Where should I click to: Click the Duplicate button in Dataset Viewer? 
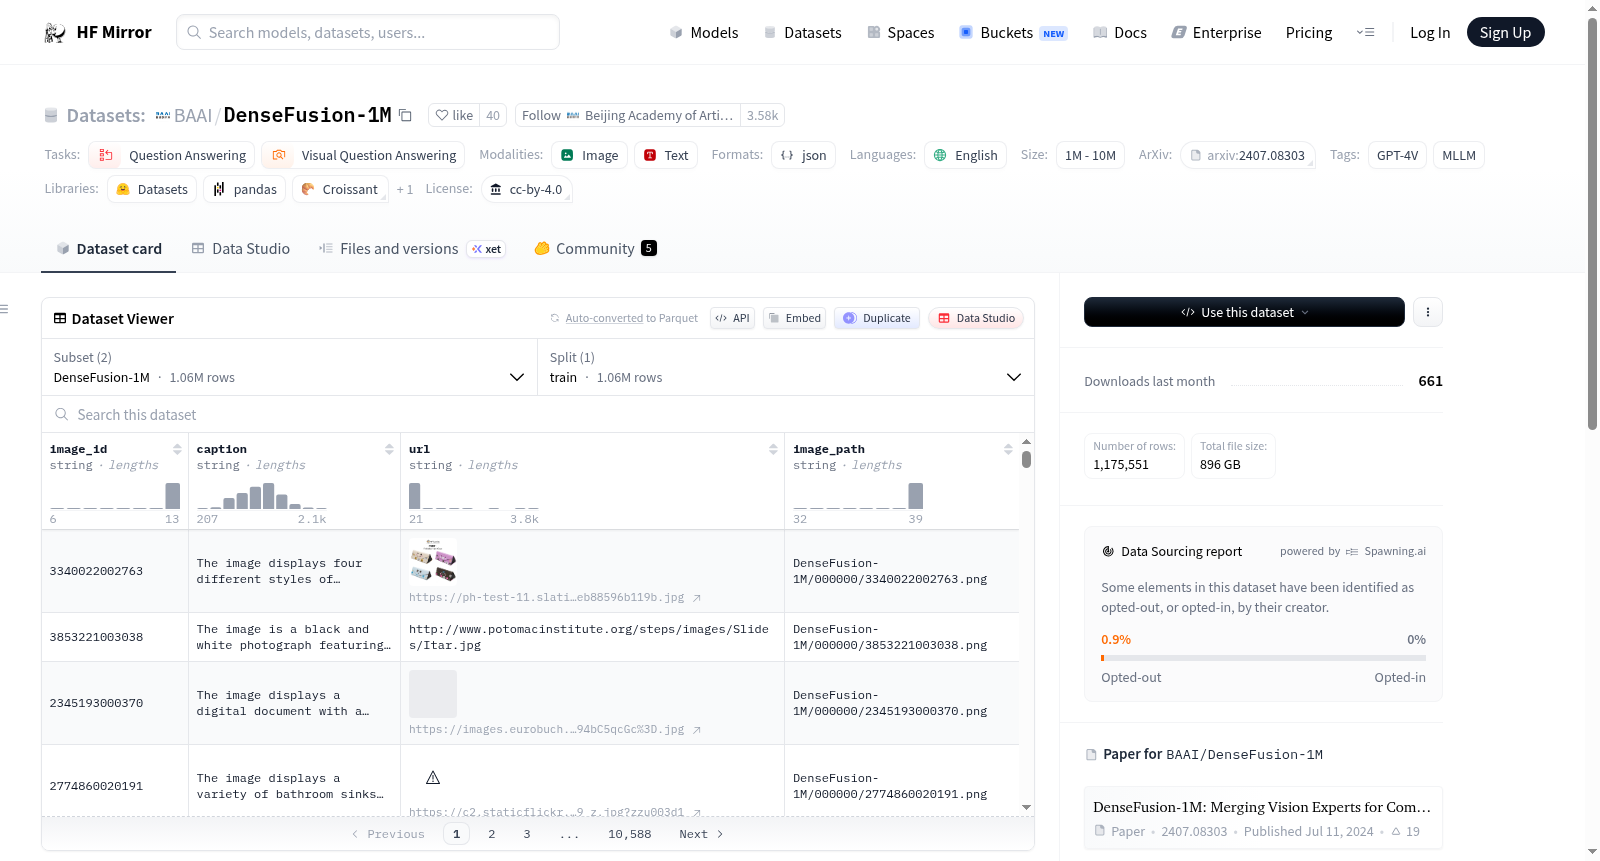[877, 318]
